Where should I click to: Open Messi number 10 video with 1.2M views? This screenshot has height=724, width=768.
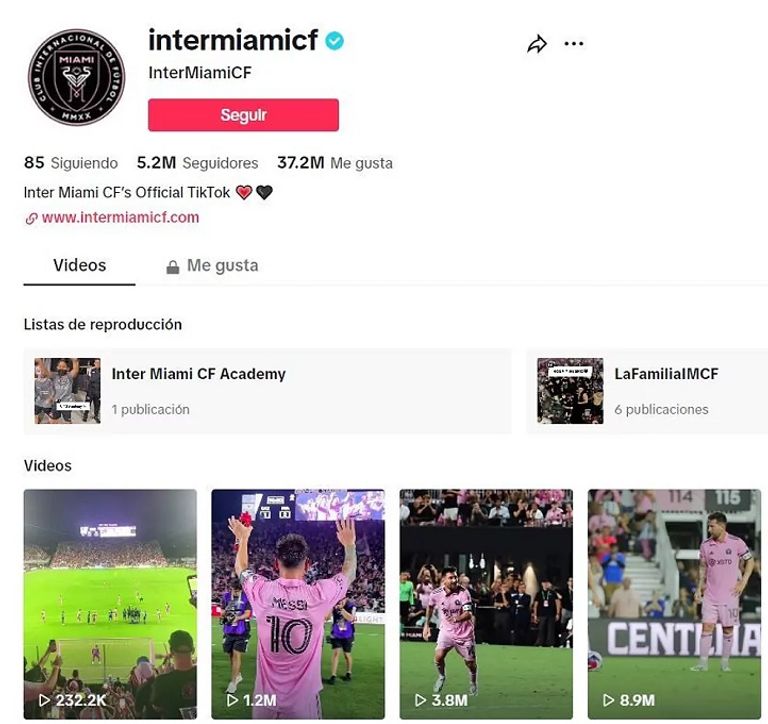point(298,604)
